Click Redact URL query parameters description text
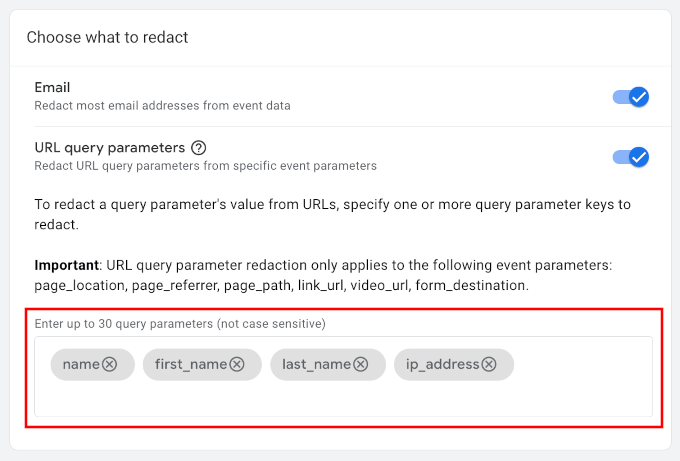This screenshot has height=461, width=680. (205, 165)
